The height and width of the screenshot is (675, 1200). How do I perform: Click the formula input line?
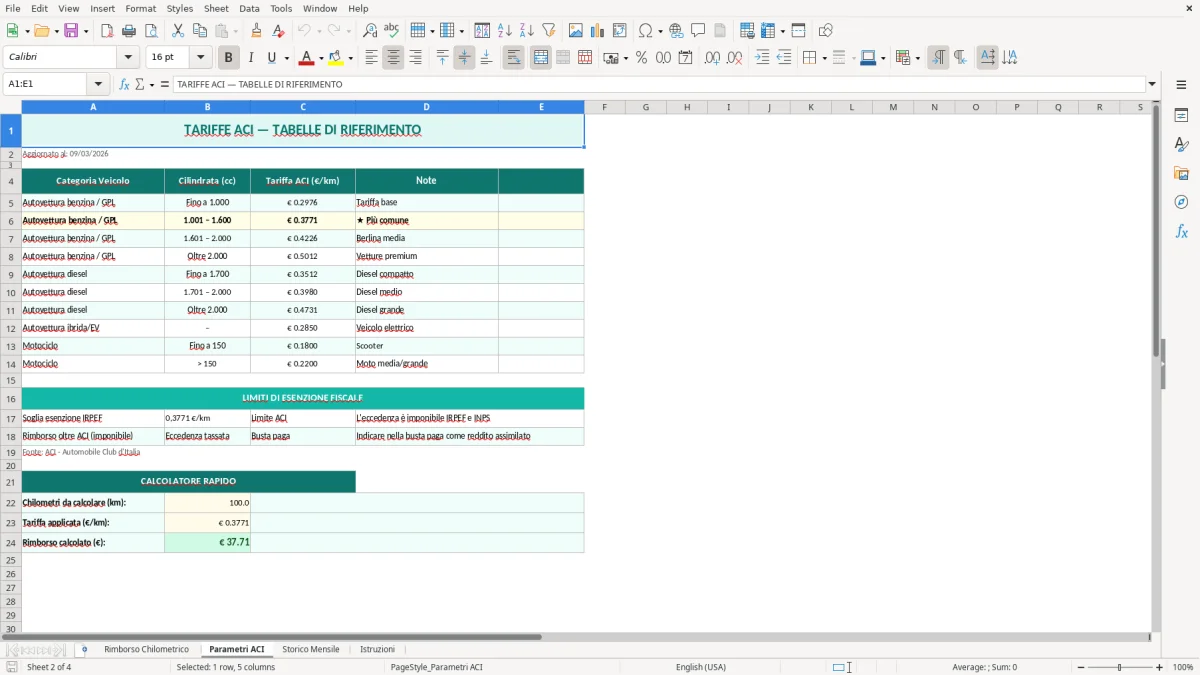pyautogui.click(x=658, y=84)
